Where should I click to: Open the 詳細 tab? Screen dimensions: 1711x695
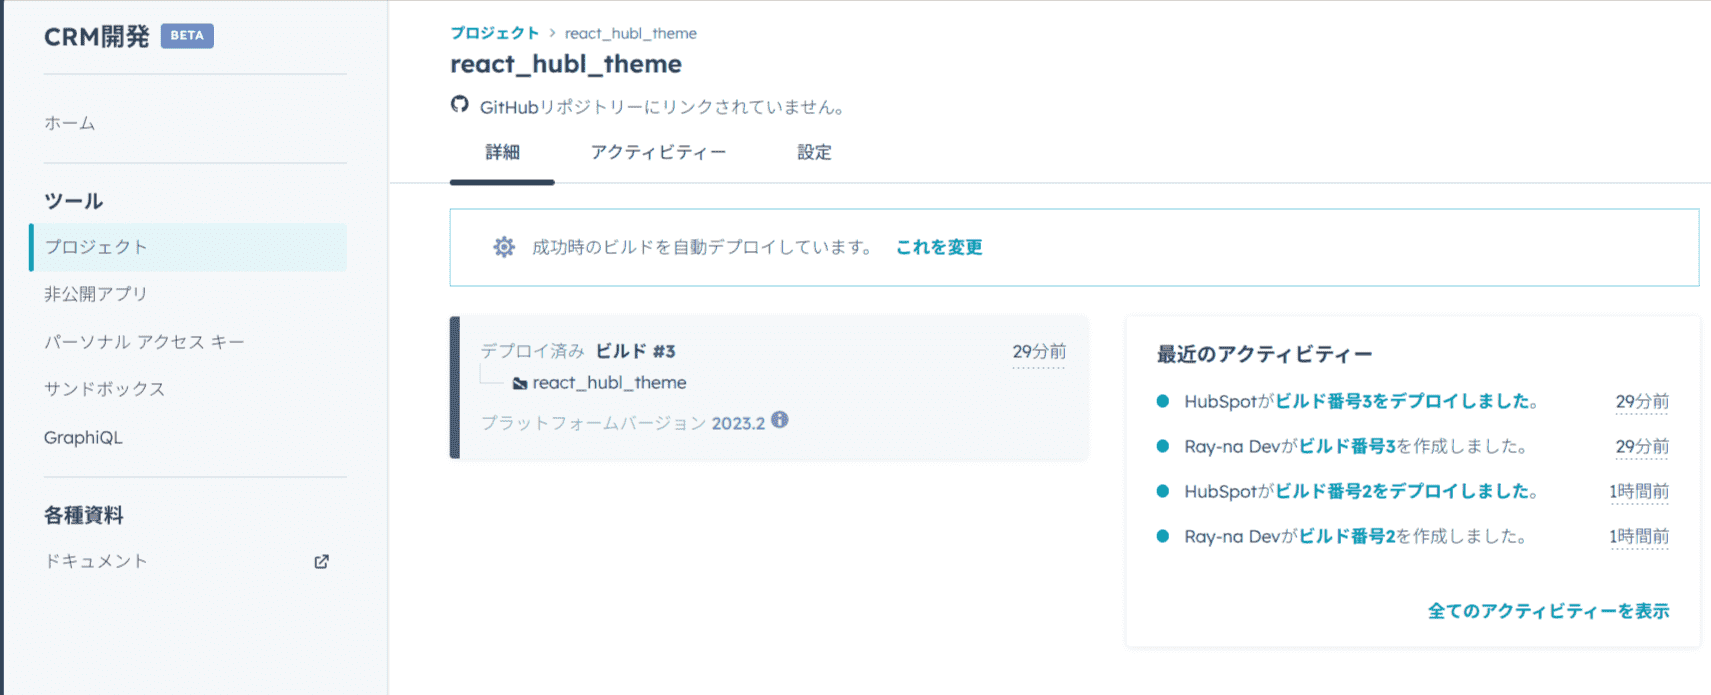502,152
